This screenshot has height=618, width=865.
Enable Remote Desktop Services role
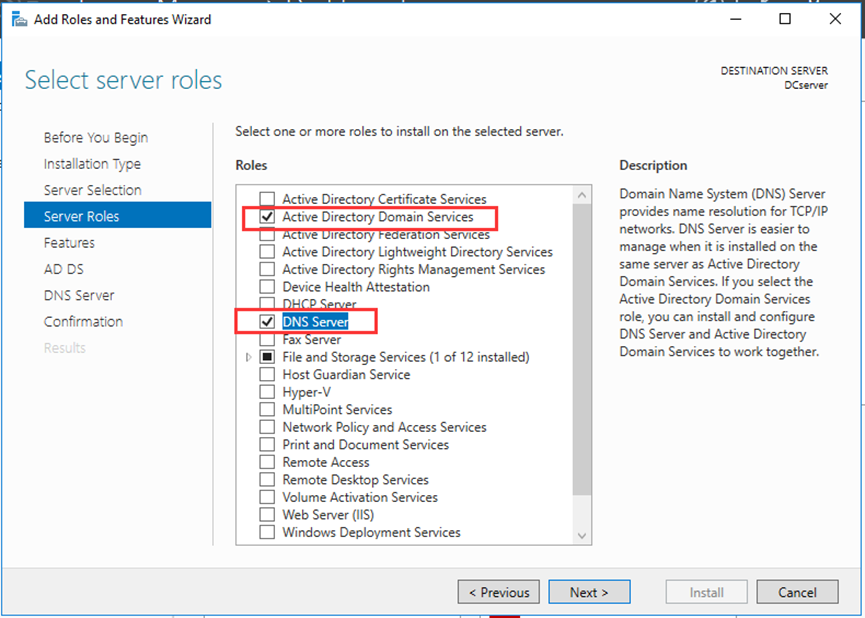266,479
